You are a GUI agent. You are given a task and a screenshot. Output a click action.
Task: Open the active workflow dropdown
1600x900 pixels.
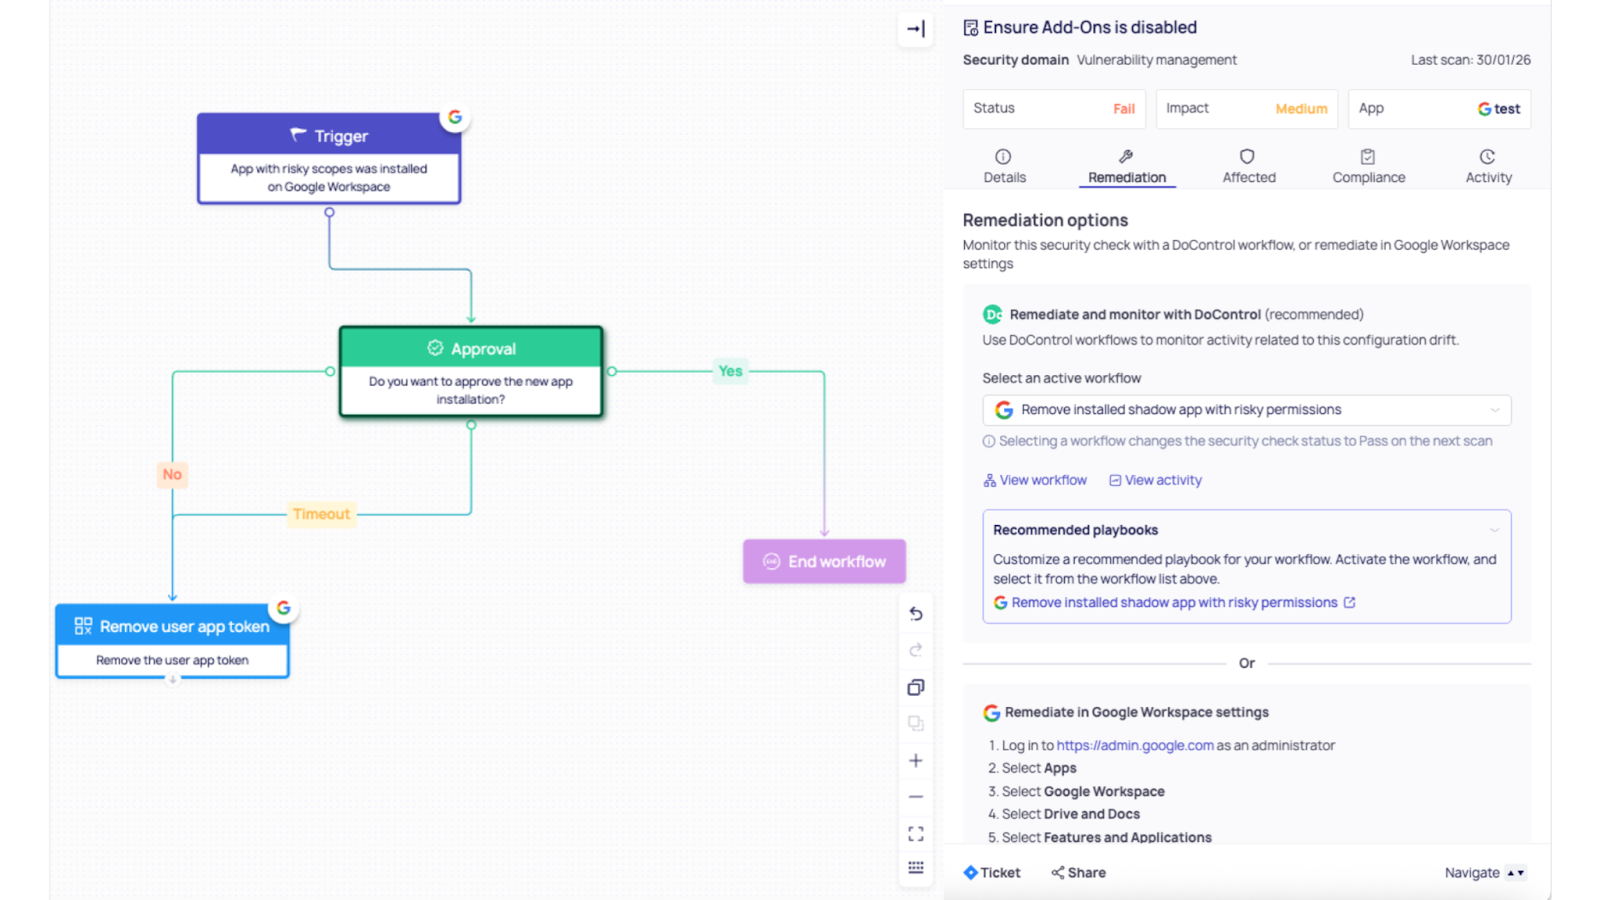(x=1246, y=410)
